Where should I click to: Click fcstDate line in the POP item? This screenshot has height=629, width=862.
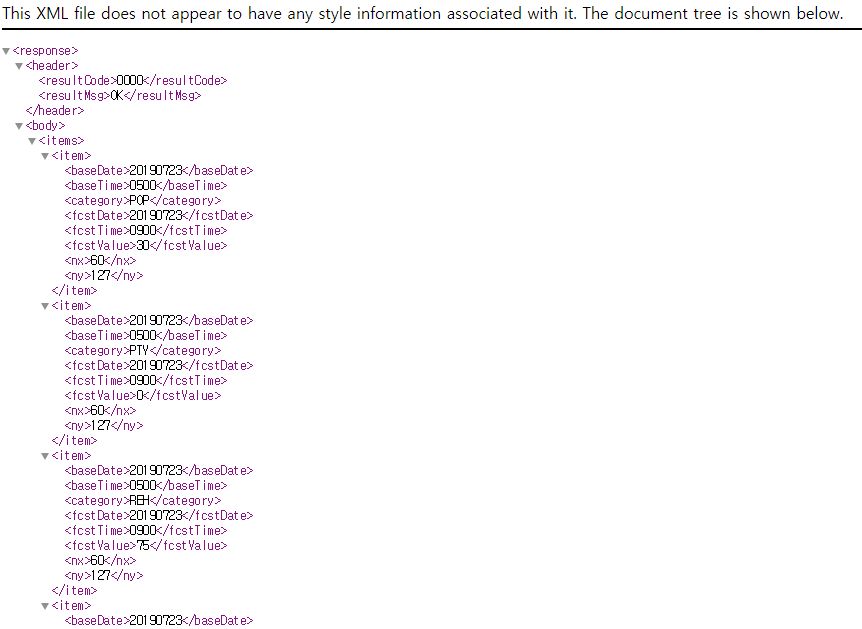tap(159, 216)
